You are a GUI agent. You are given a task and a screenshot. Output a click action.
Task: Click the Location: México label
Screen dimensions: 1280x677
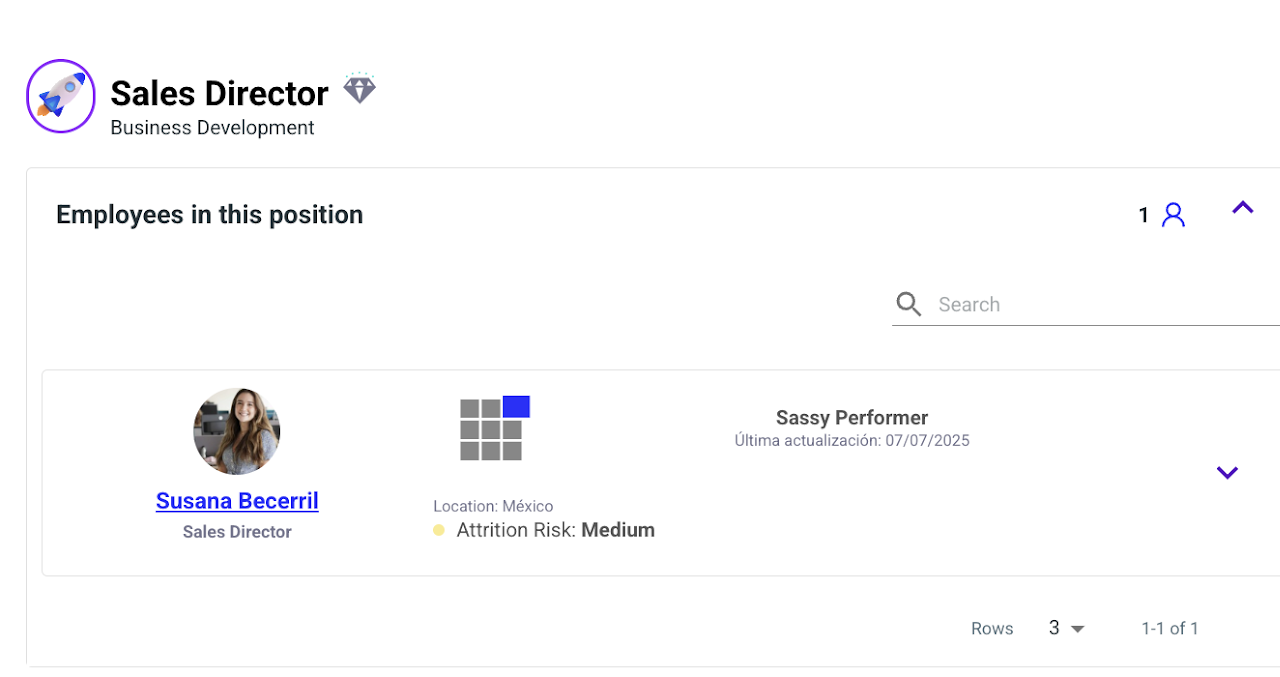click(x=493, y=506)
